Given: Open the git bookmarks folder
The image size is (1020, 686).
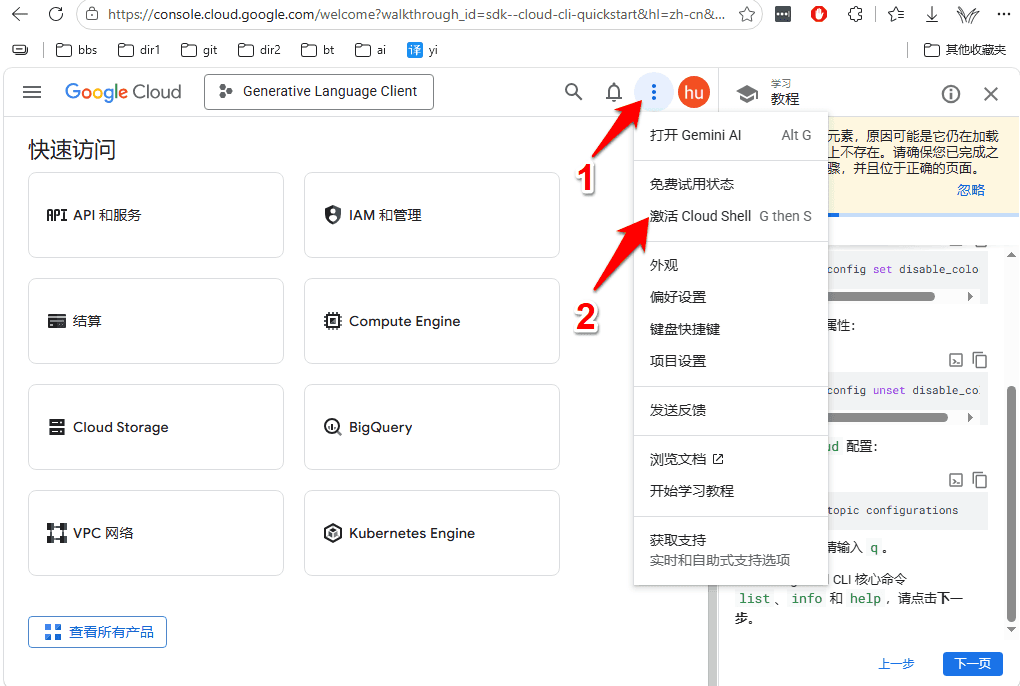Looking at the screenshot, I should click(199, 50).
